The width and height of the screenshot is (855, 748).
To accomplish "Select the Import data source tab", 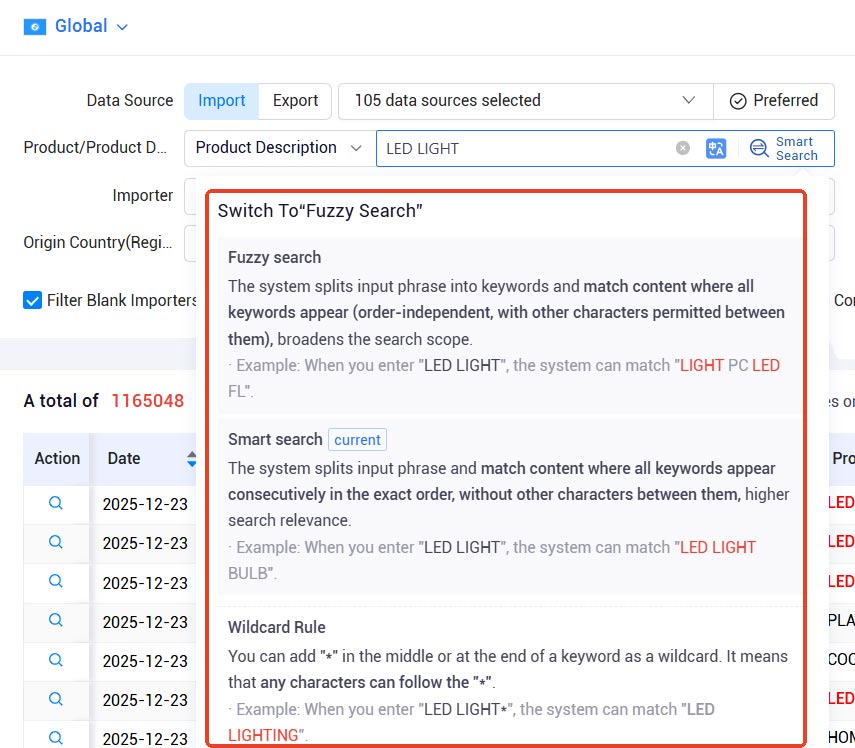I will (x=221, y=101).
